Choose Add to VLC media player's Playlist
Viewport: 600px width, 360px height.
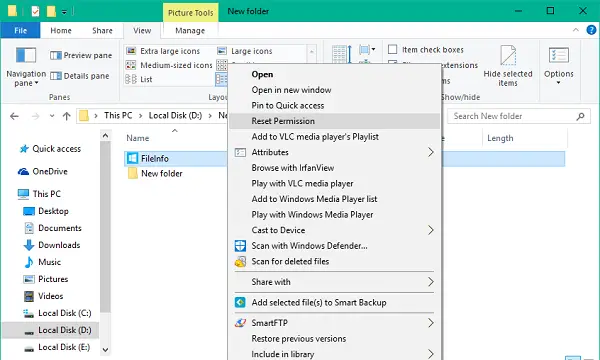[x=334, y=137]
